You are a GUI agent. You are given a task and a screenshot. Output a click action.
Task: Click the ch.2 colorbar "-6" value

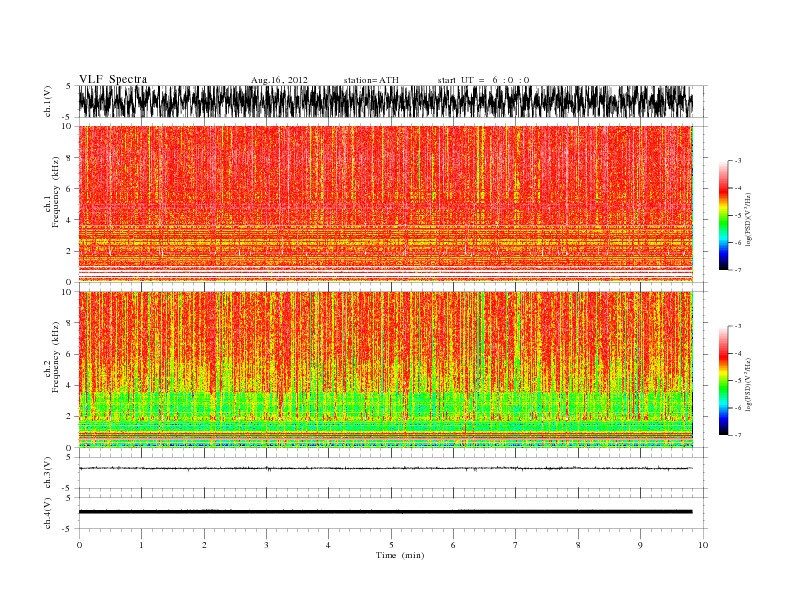[x=738, y=408]
